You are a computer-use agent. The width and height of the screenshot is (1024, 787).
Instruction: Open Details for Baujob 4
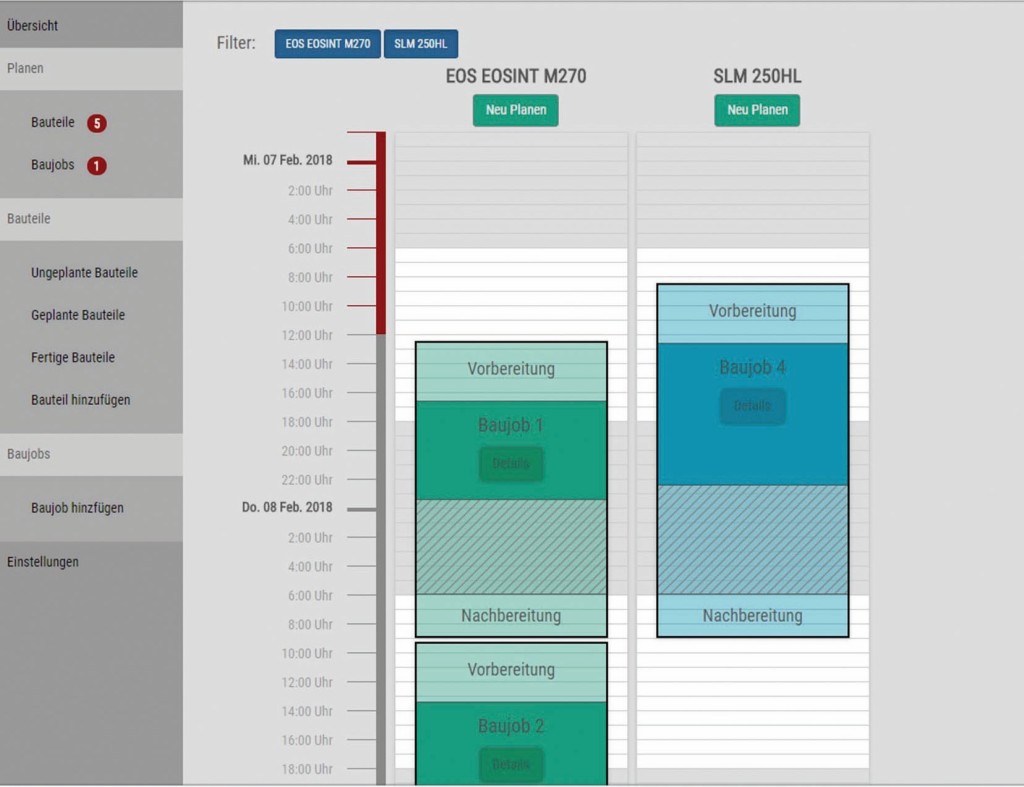(x=752, y=406)
